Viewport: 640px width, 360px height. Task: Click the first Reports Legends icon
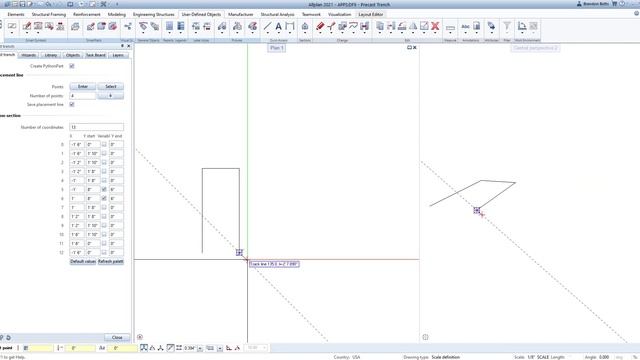pos(169,26)
